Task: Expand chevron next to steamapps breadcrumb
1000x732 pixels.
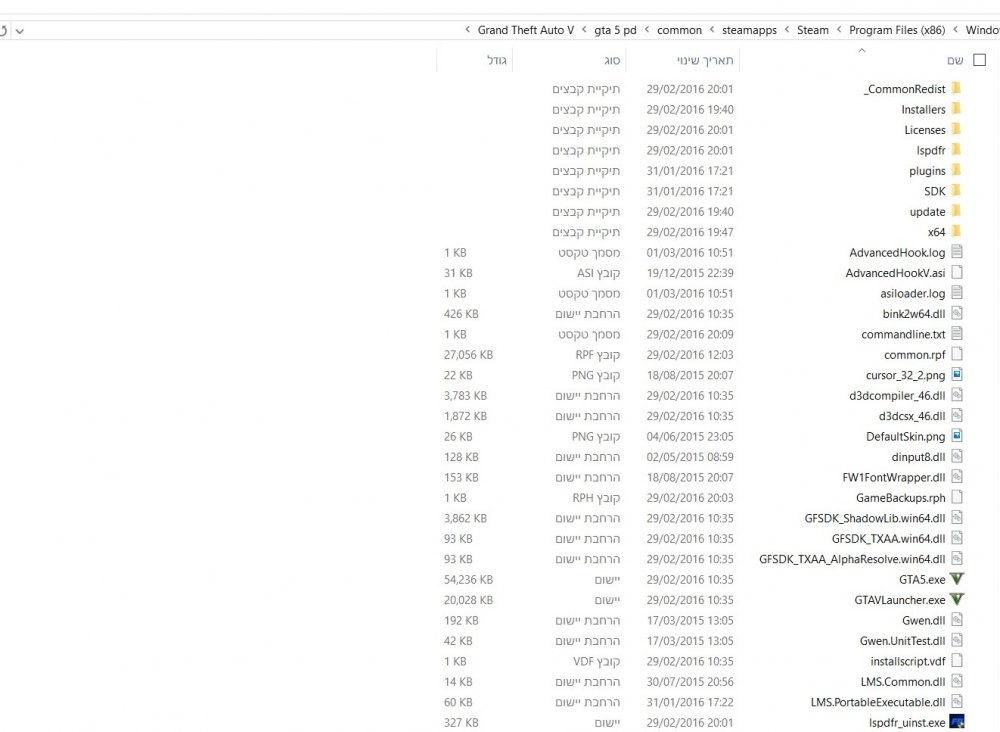Action: pos(712,29)
